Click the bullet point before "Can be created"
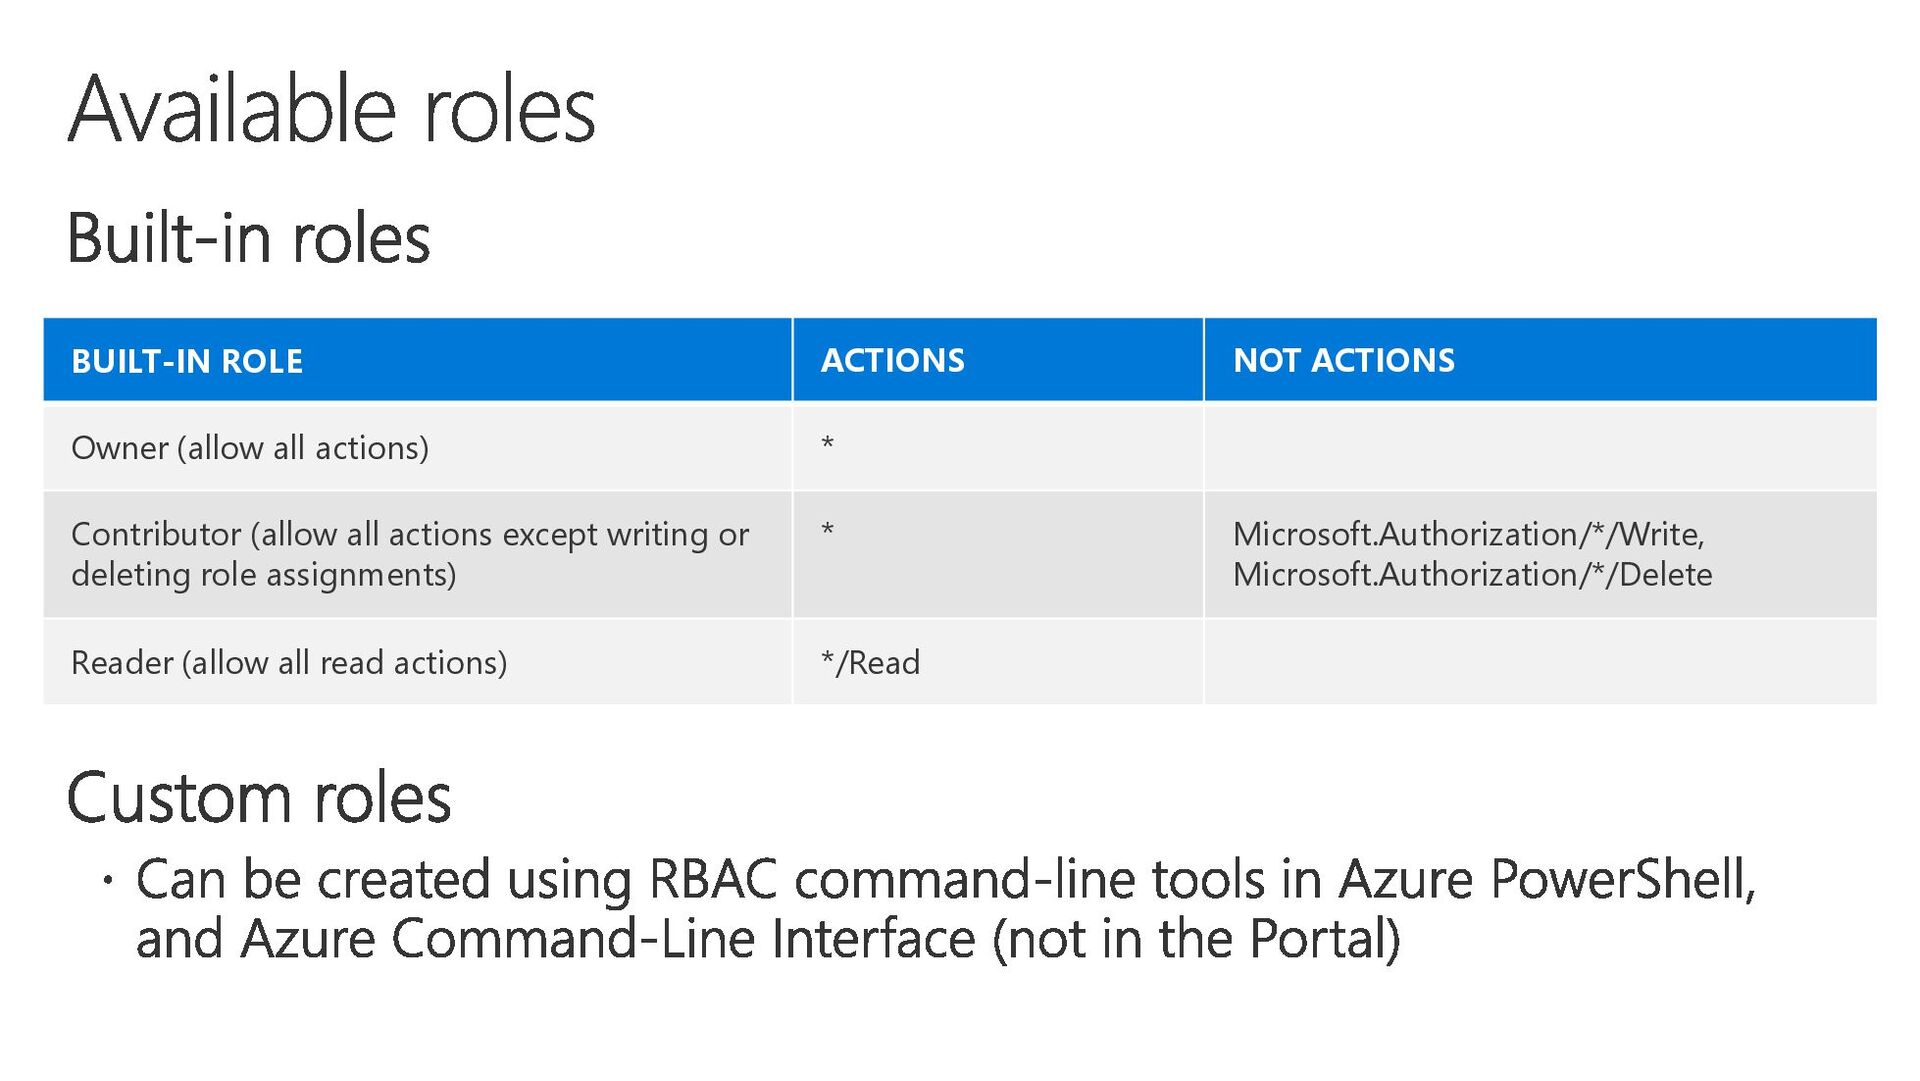The width and height of the screenshot is (1920, 1081). (x=107, y=881)
